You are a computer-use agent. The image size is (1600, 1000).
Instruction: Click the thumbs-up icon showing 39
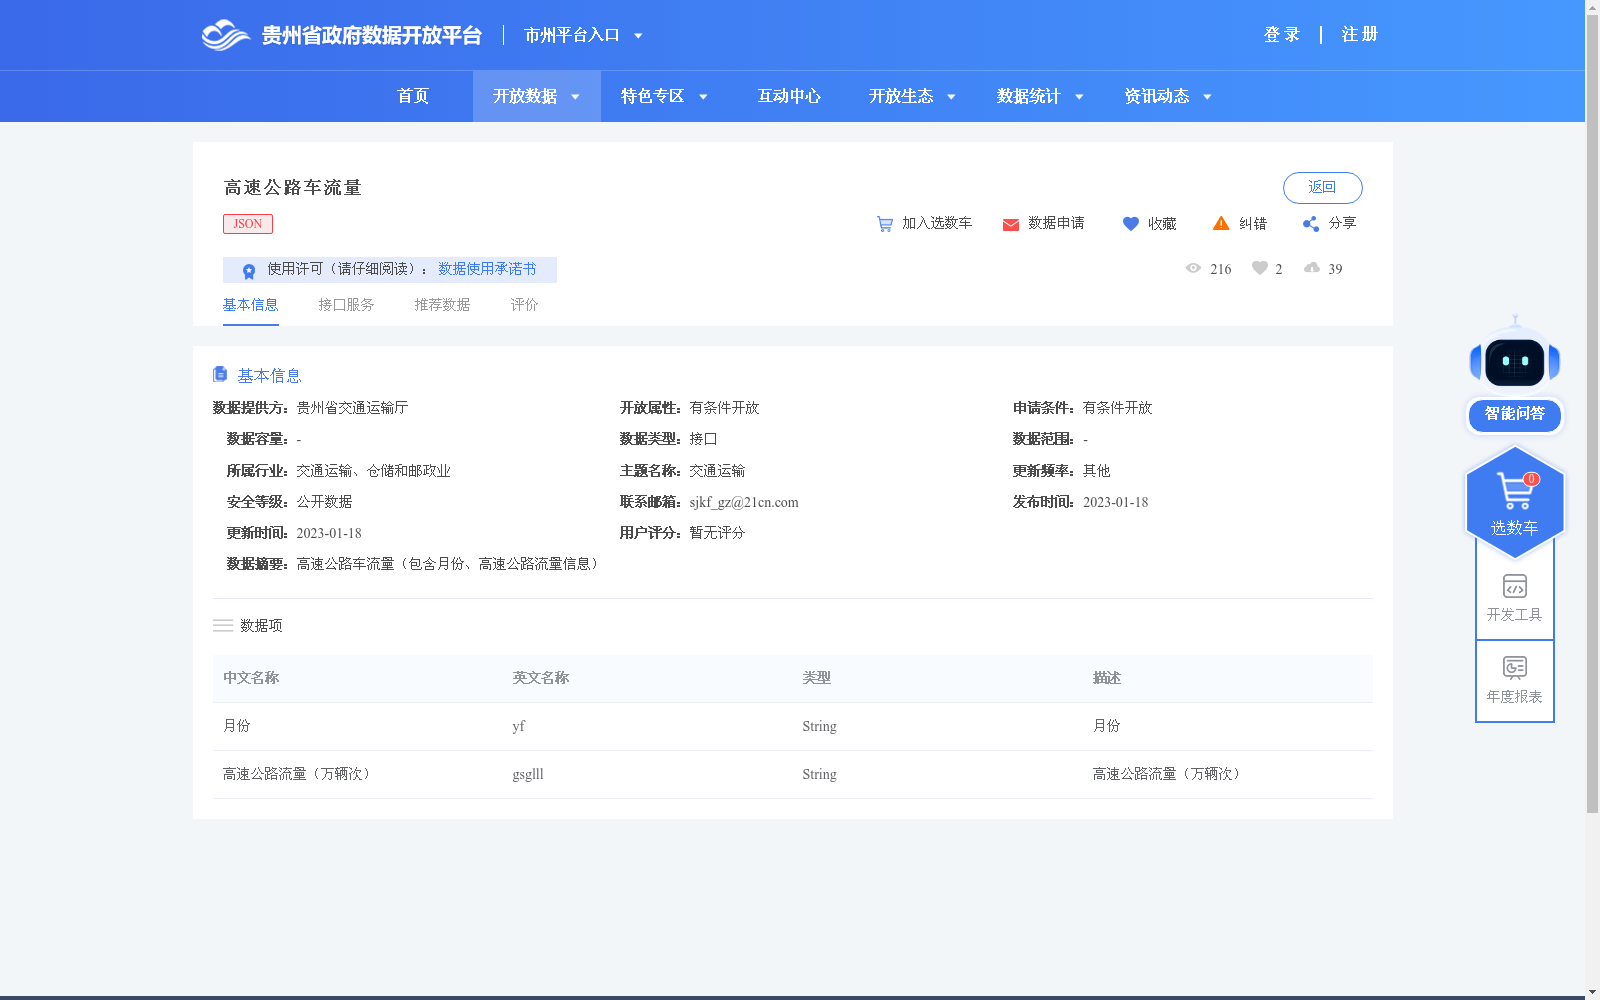[1312, 268]
